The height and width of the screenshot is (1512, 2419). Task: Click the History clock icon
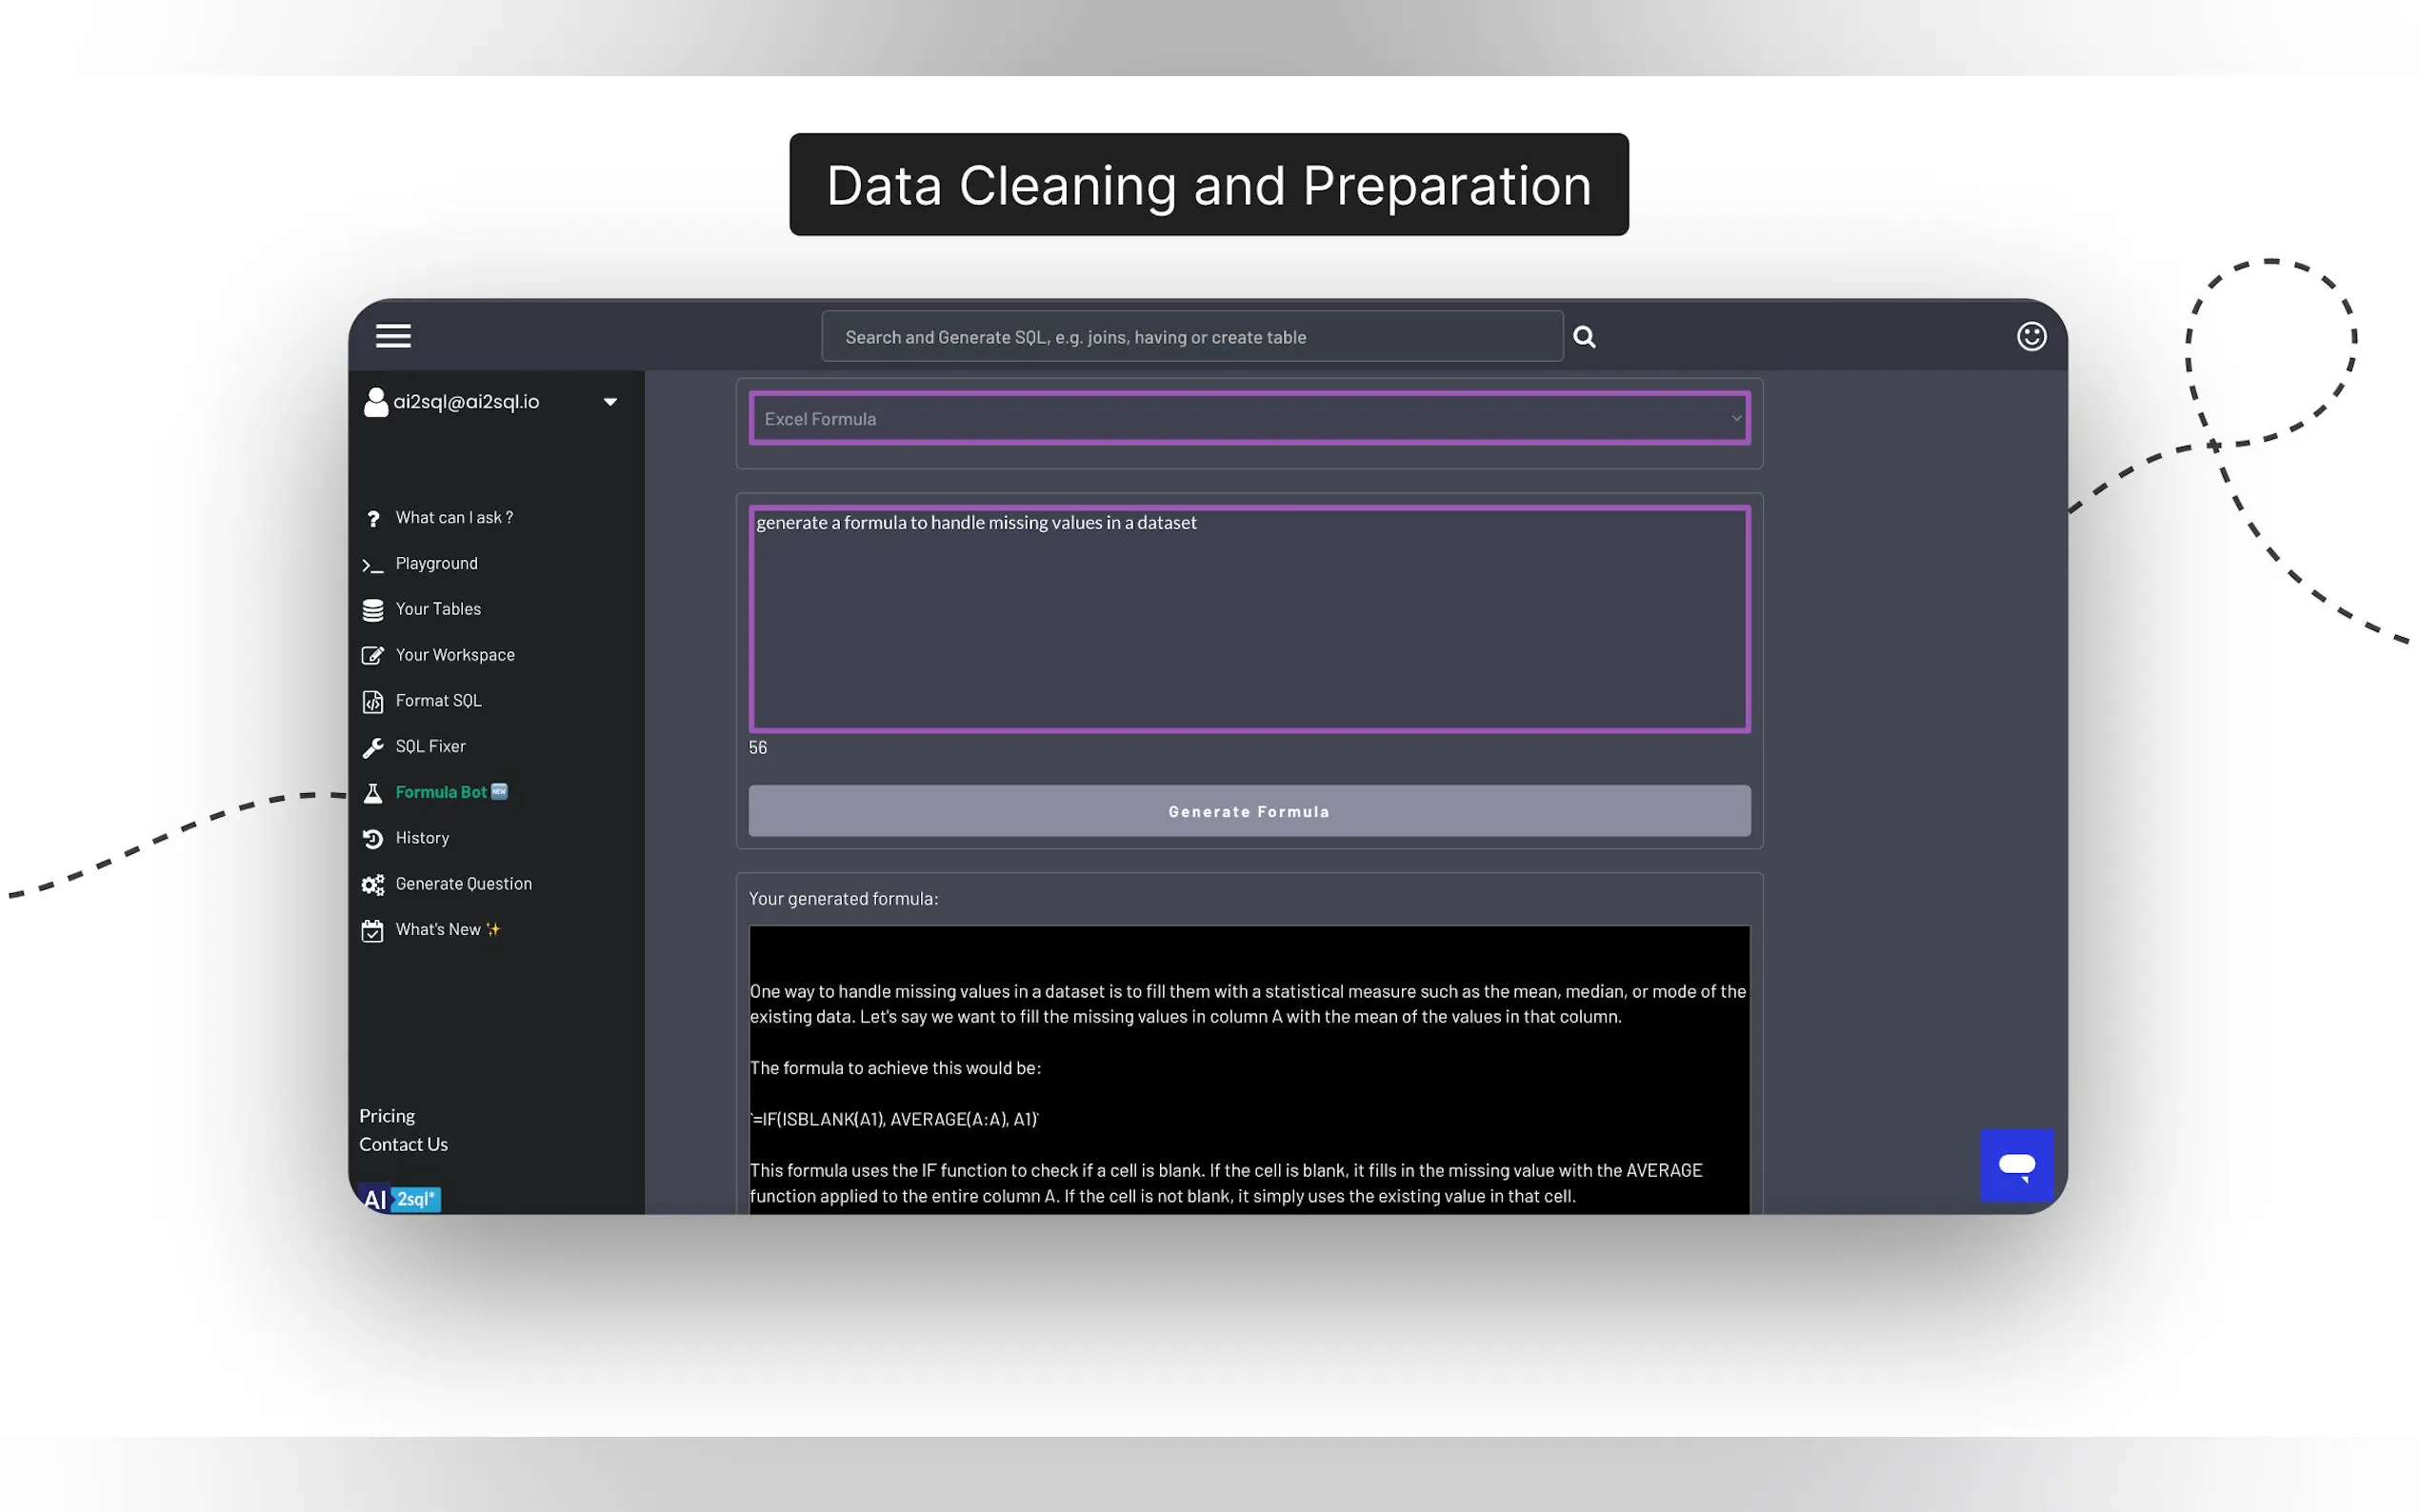372,839
